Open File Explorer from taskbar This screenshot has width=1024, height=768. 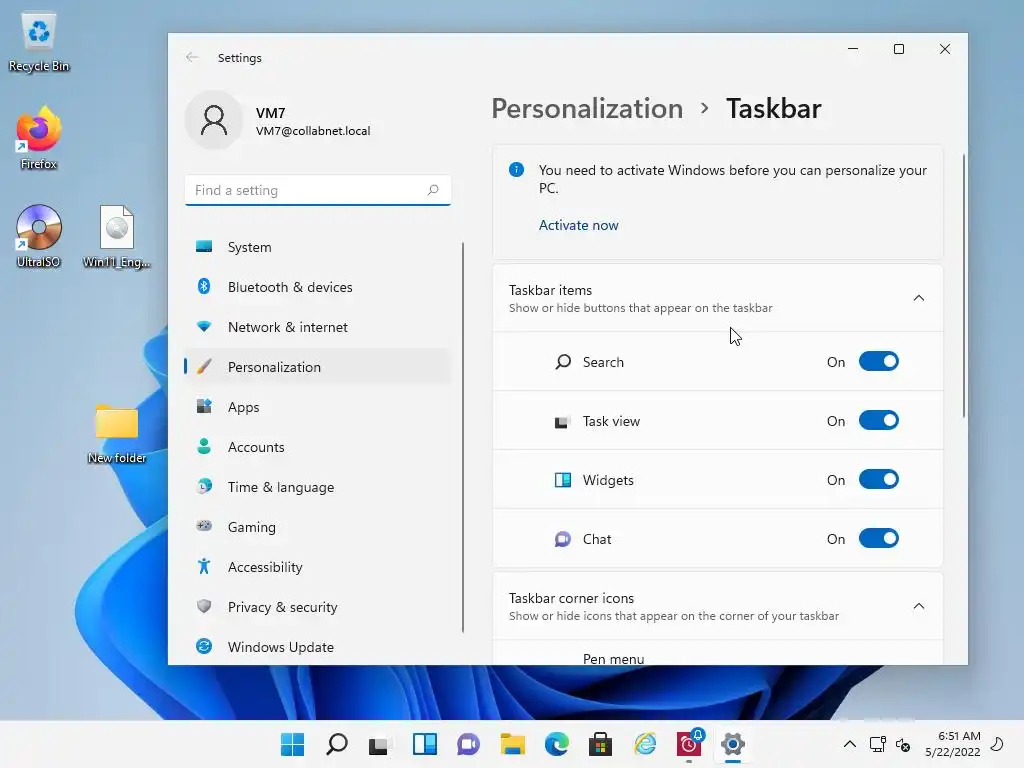coord(513,744)
